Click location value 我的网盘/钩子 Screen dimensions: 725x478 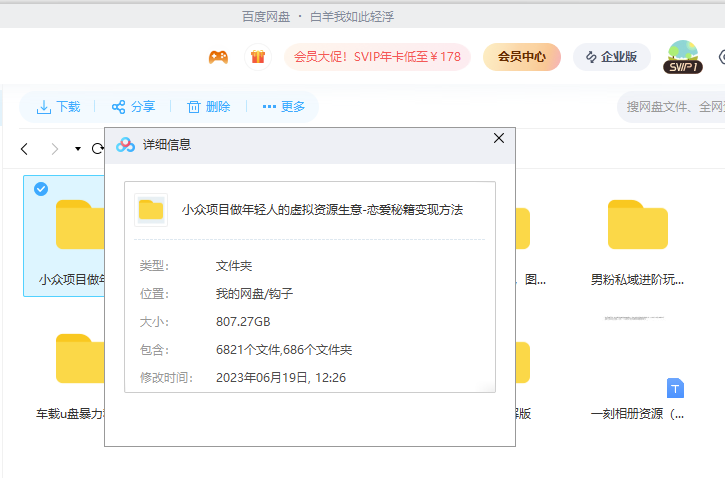254,294
